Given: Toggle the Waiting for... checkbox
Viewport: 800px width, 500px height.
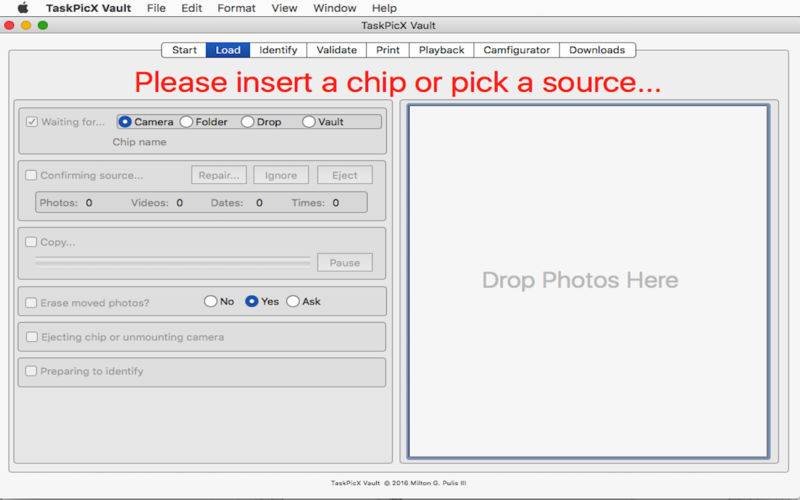Looking at the screenshot, I should [32, 121].
